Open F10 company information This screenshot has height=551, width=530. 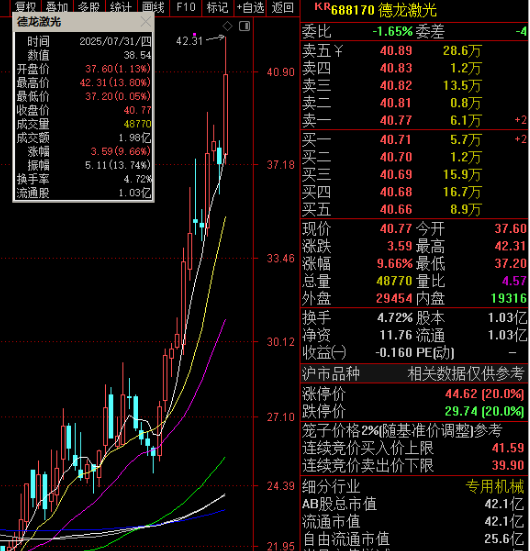coord(186,7)
